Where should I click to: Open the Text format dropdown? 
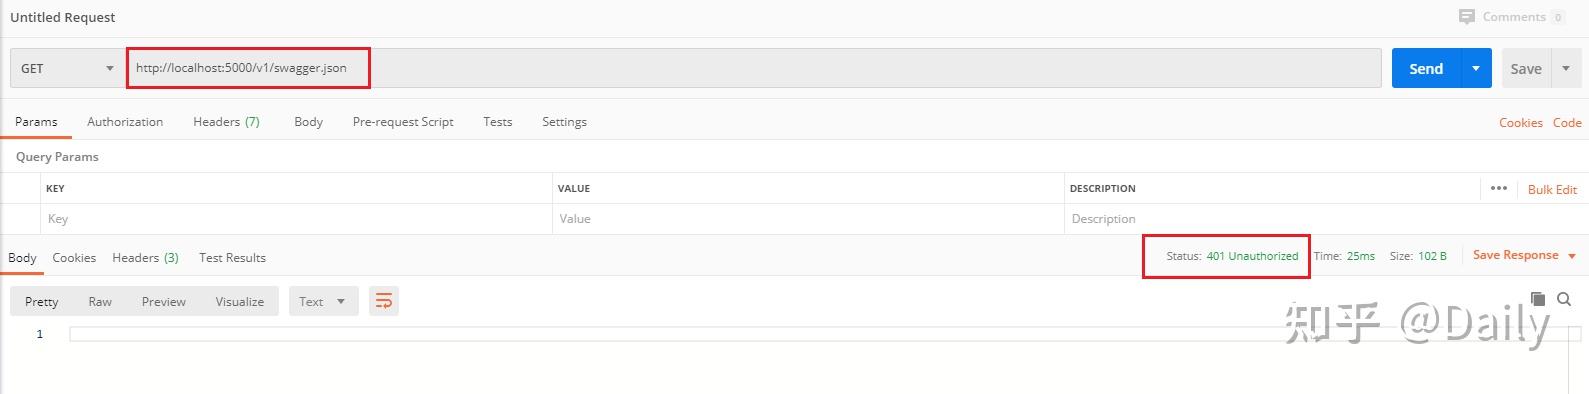point(323,301)
